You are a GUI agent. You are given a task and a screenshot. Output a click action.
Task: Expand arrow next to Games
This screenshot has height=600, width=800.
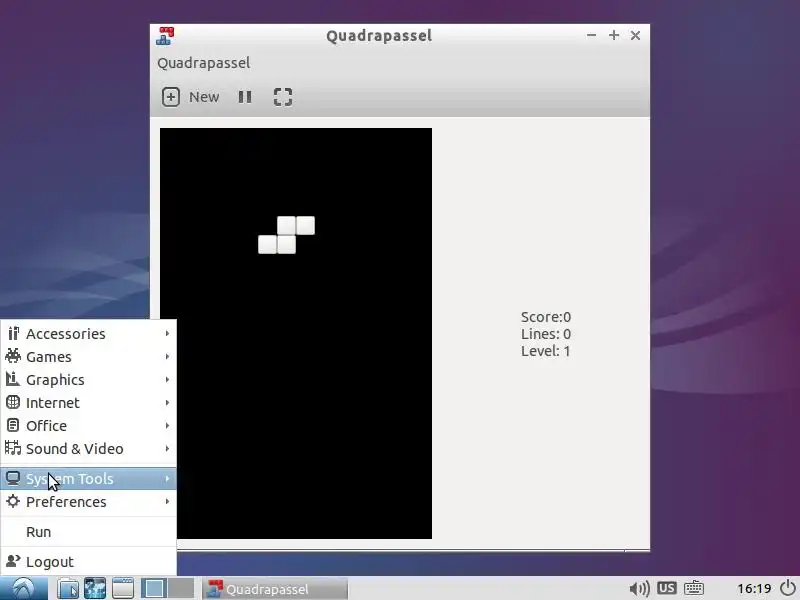click(x=167, y=357)
